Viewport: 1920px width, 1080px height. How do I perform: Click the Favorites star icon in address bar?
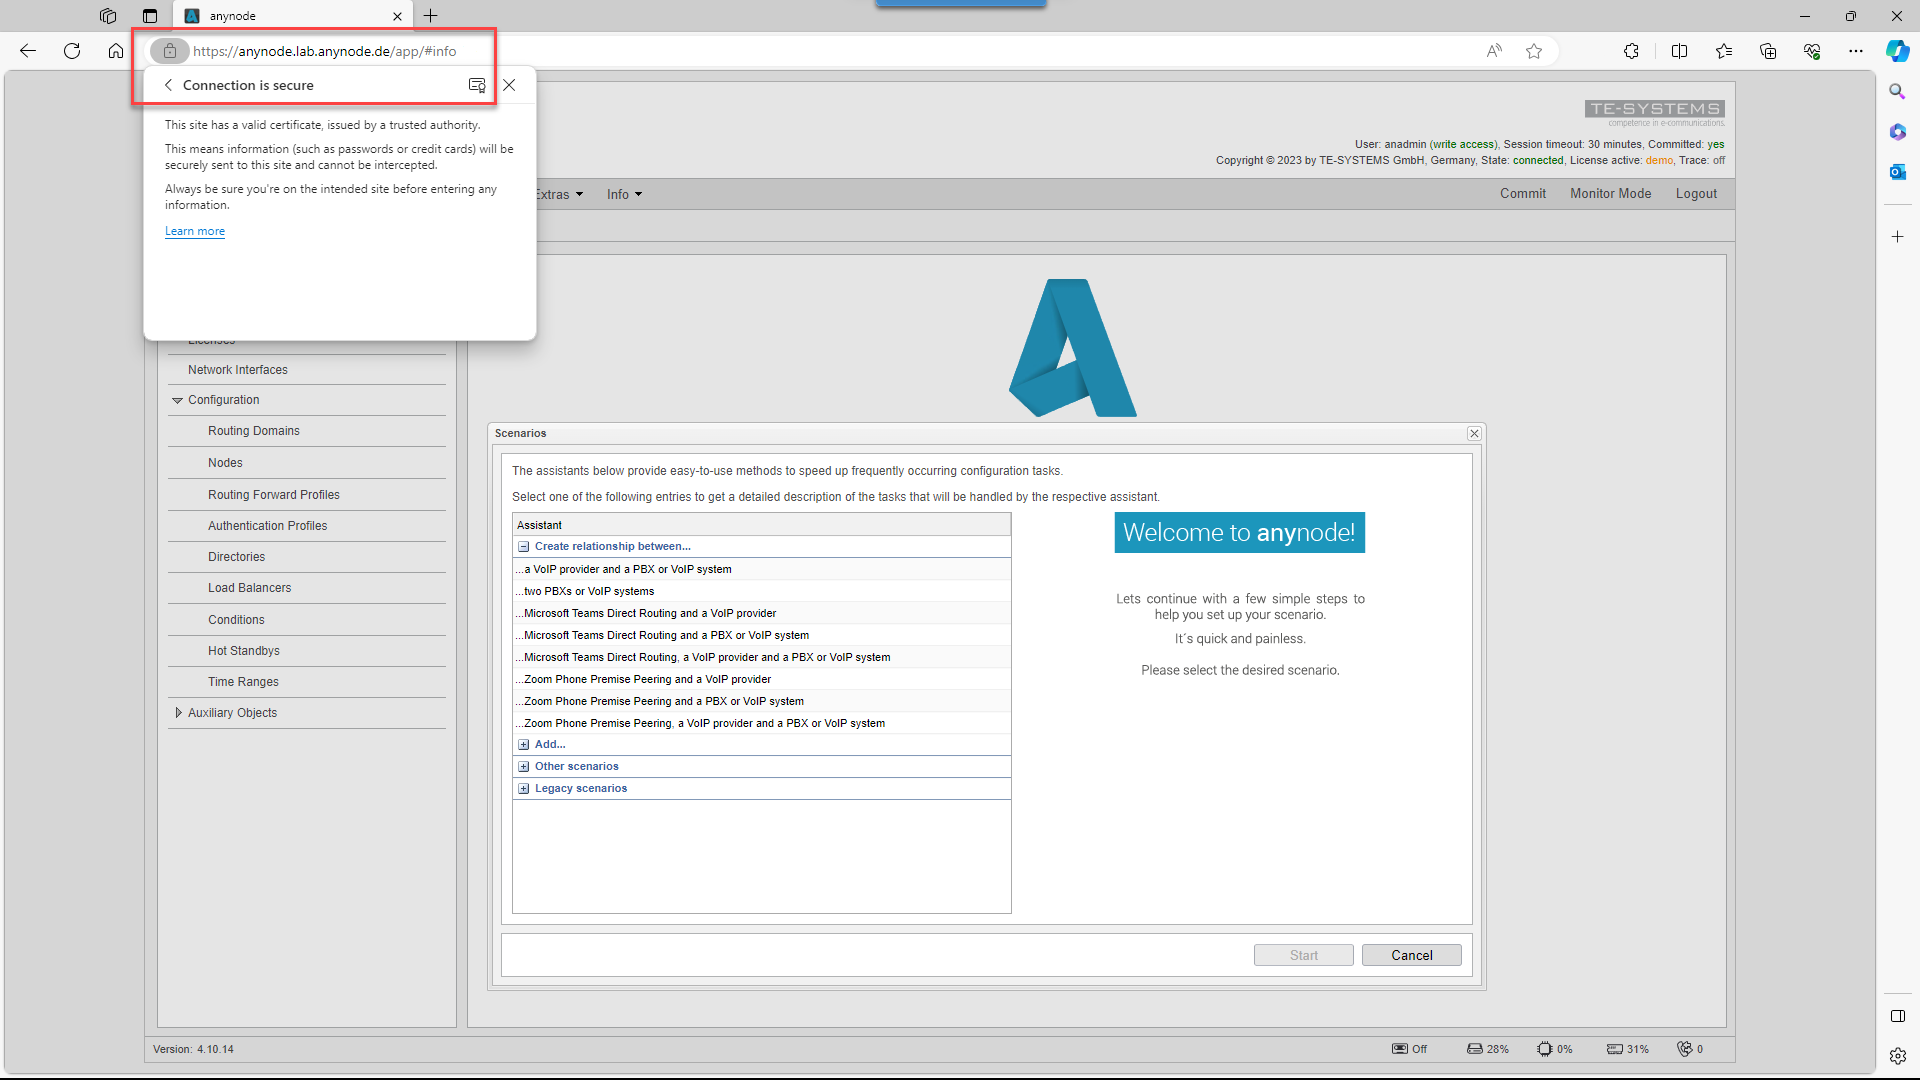pos(1532,50)
